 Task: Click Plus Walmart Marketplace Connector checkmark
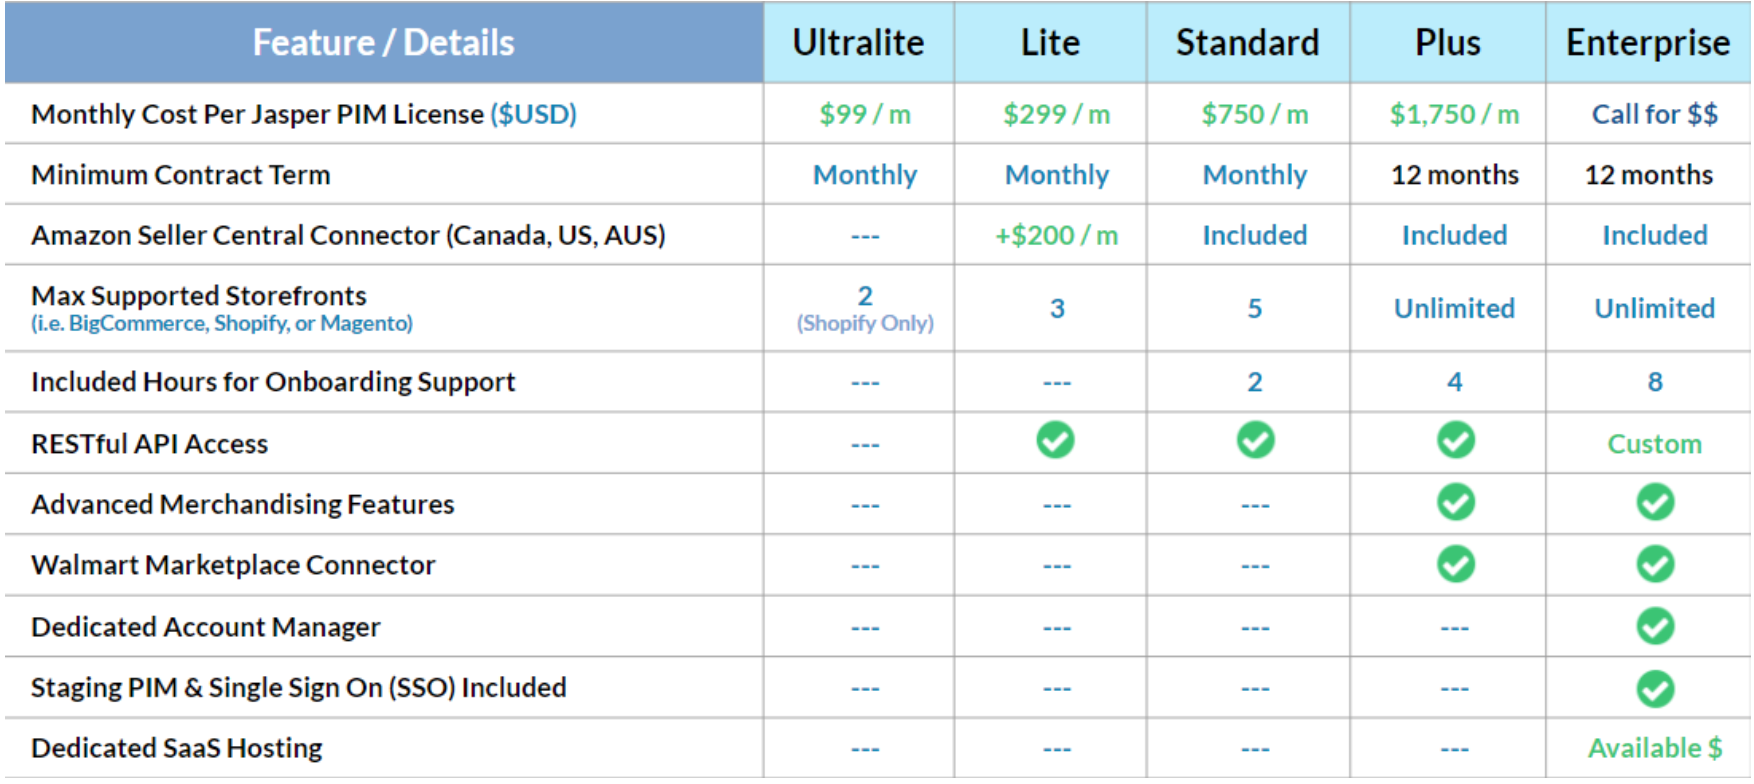click(1455, 564)
